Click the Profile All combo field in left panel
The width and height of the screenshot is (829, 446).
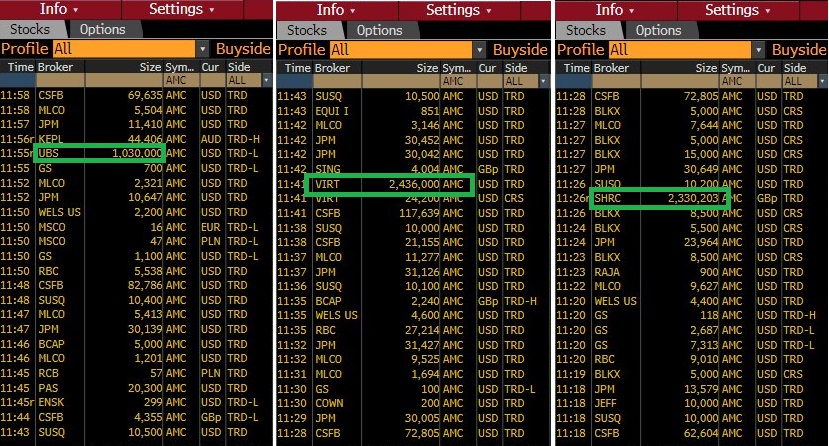tap(125, 49)
